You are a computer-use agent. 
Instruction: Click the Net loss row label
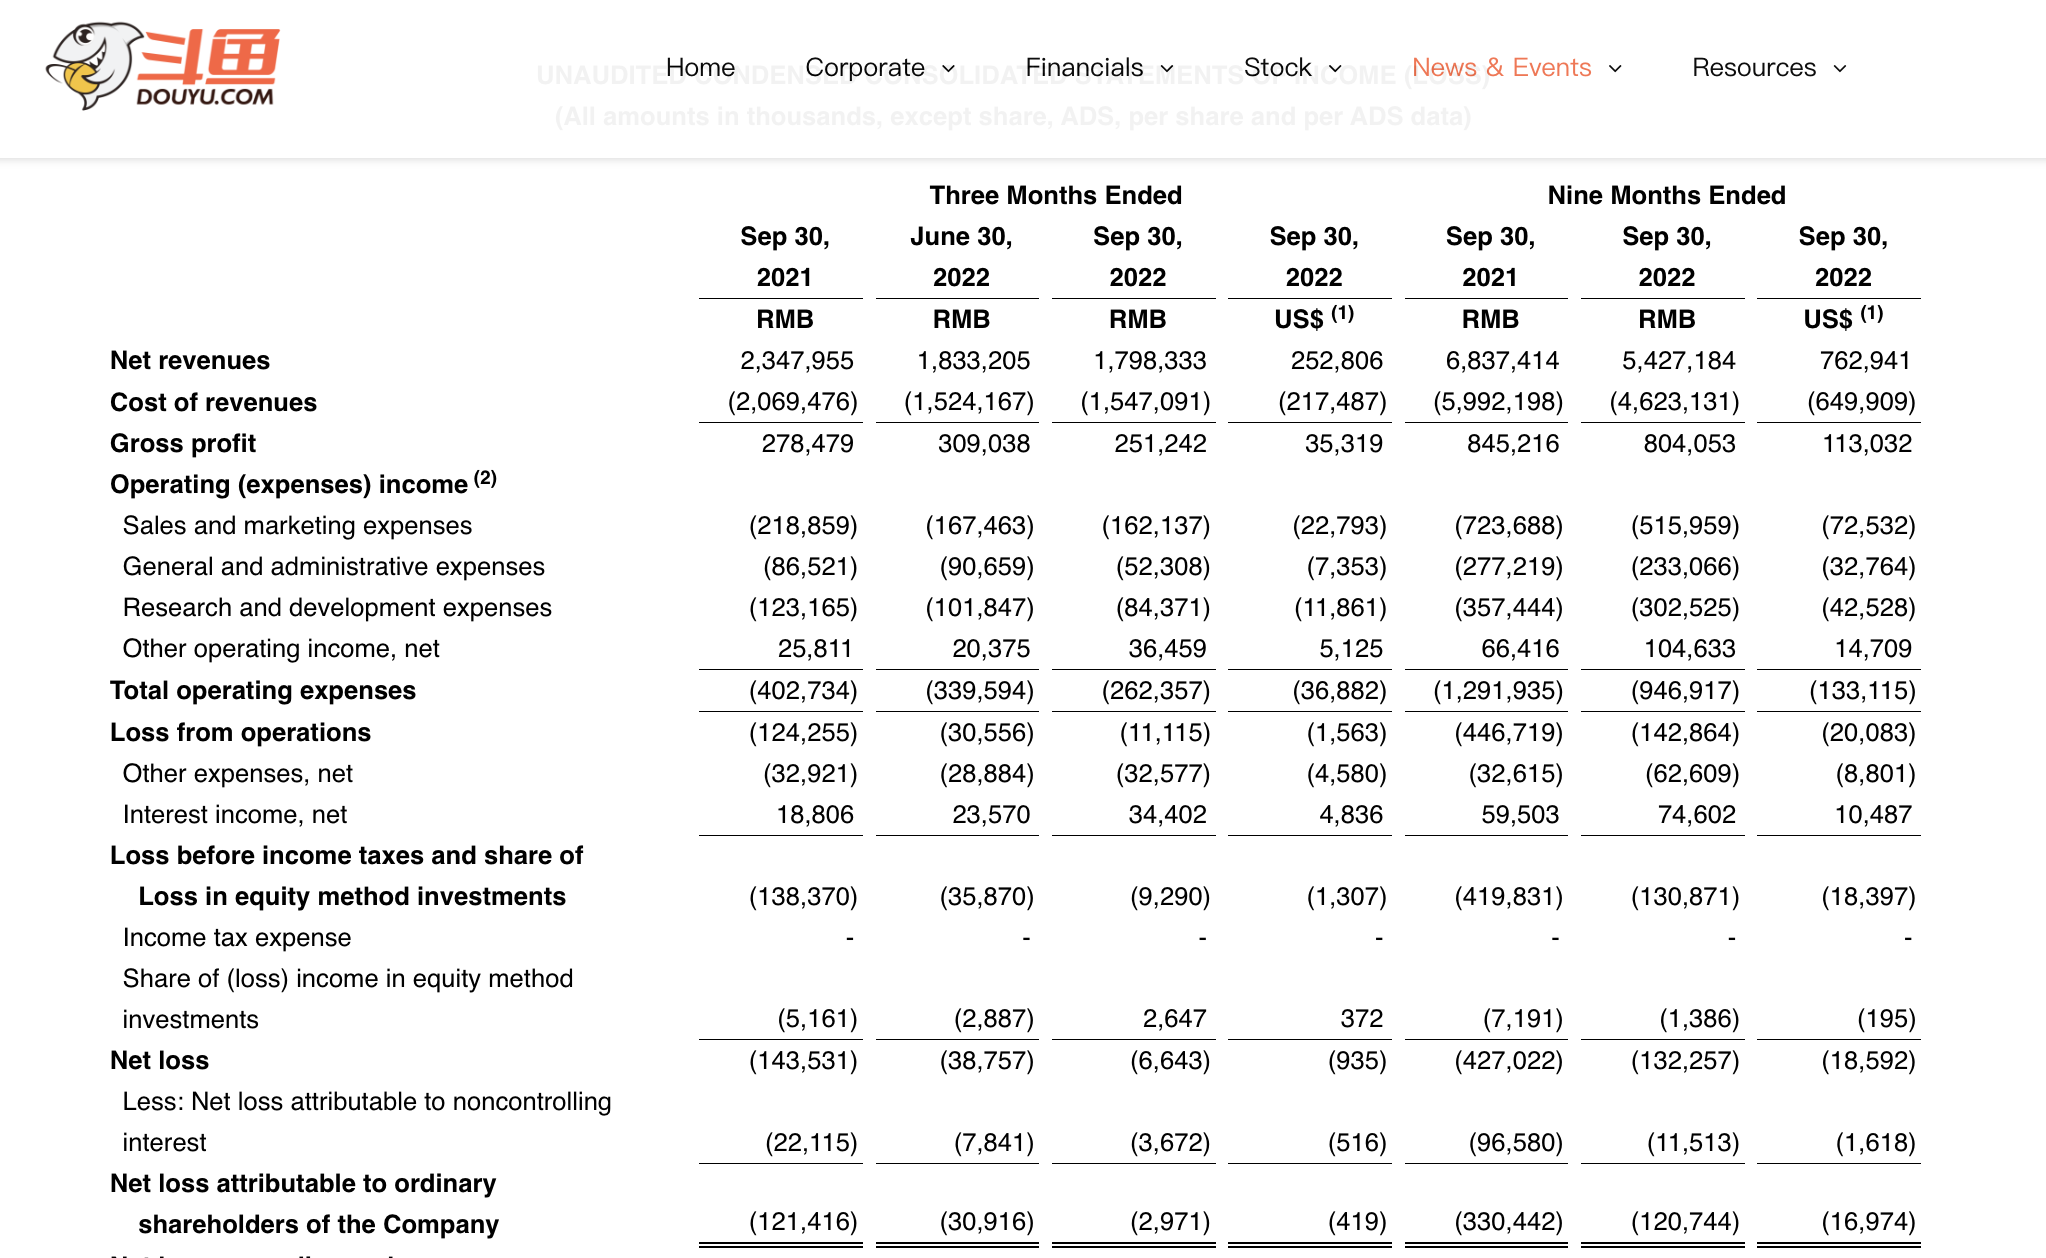[x=159, y=1061]
